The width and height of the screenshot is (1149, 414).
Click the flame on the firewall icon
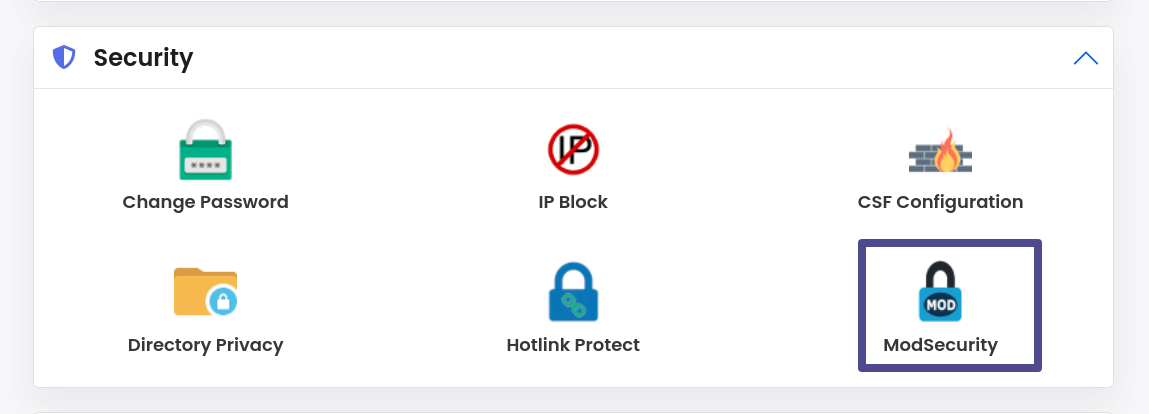[x=947, y=150]
